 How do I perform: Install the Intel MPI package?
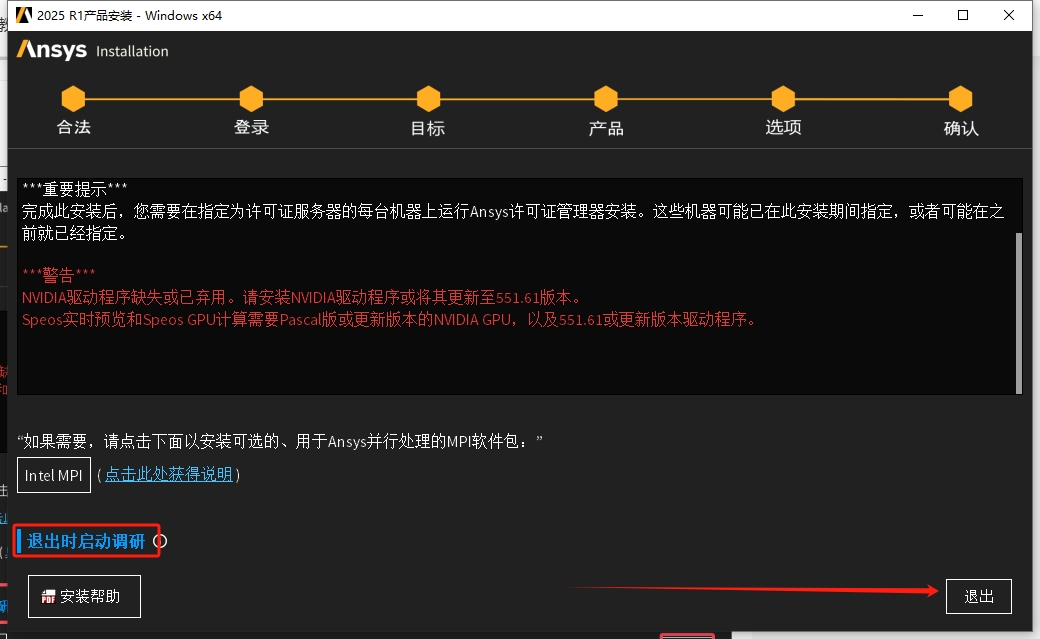pyautogui.click(x=54, y=475)
